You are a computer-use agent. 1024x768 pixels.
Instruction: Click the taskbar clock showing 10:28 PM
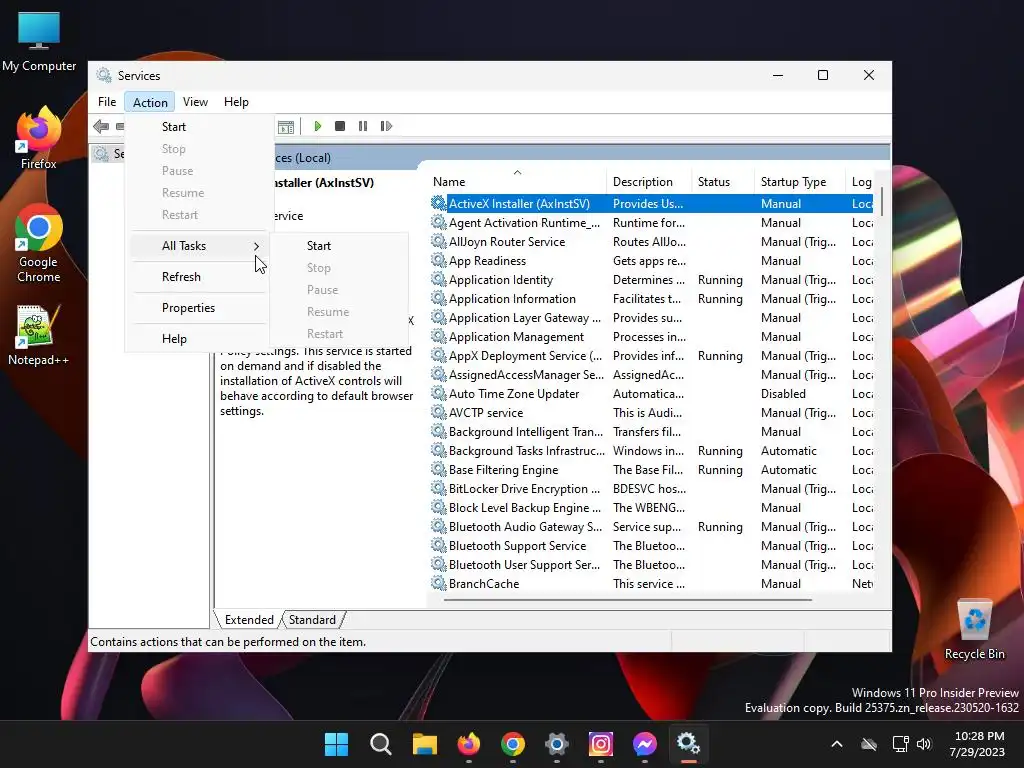click(x=977, y=744)
